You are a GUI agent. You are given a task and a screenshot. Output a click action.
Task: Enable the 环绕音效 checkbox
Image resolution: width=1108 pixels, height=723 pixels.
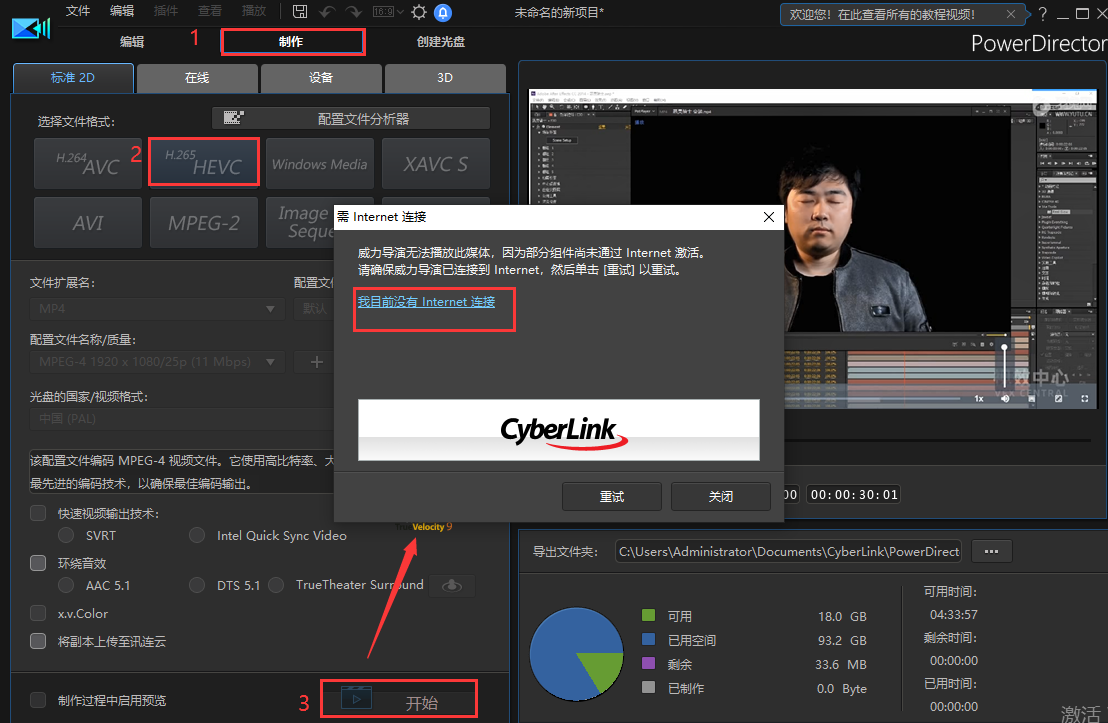(x=38, y=563)
